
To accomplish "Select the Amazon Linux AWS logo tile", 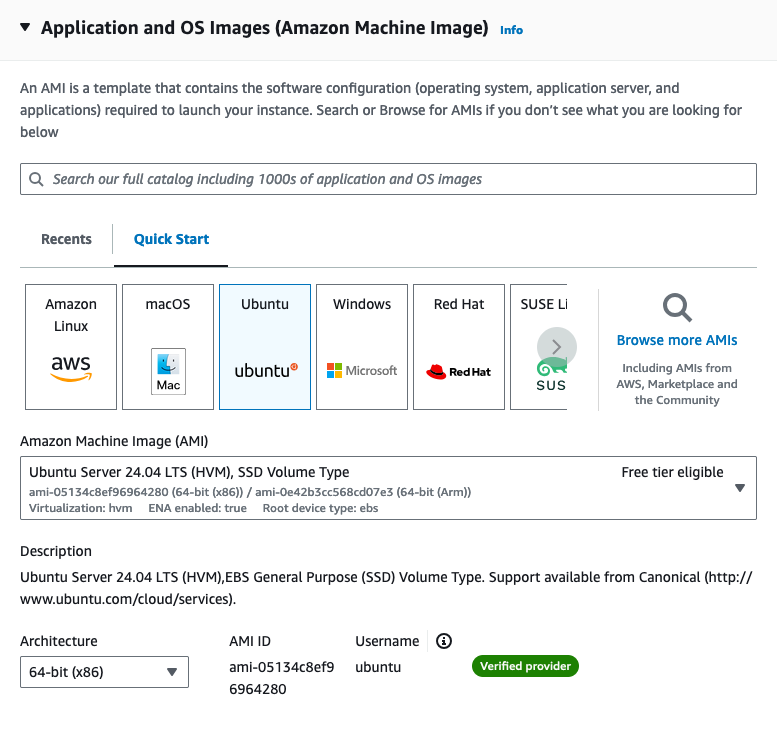I will coord(71,347).
